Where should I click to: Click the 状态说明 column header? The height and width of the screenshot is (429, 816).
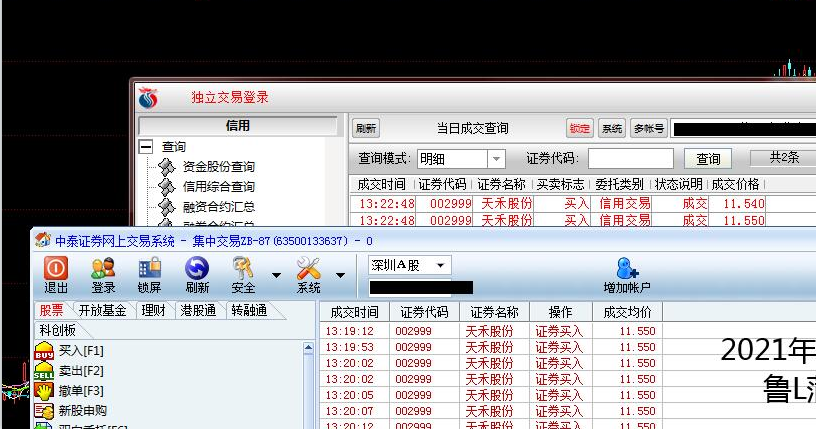[679, 184]
